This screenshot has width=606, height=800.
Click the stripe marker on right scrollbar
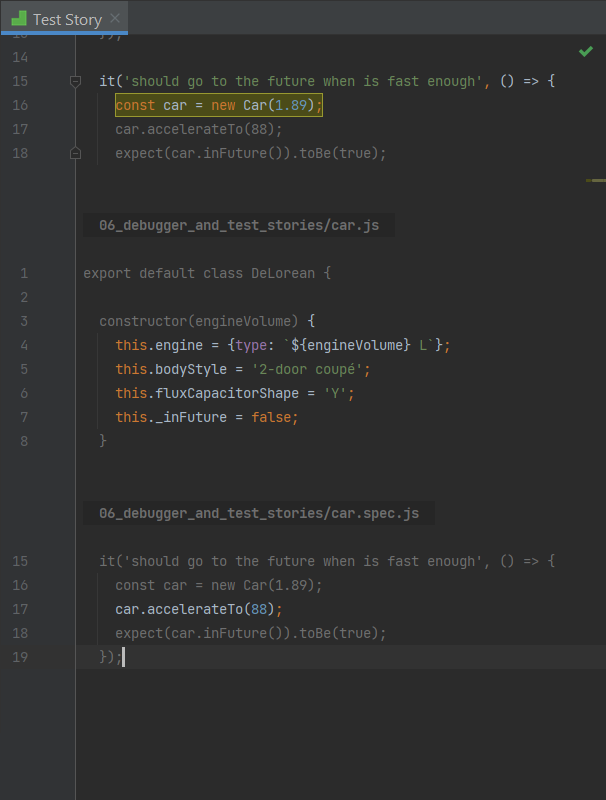tap(596, 180)
